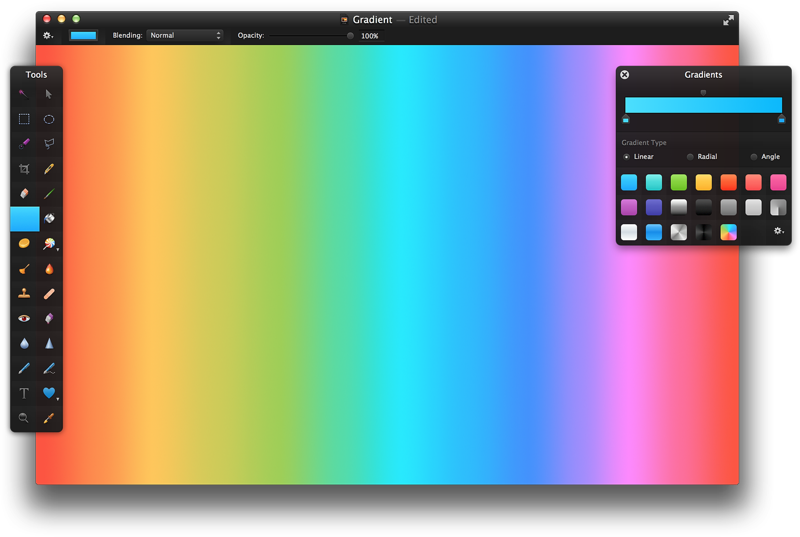The width and height of the screenshot is (800, 537).
Task: Close the Gradients palette
Action: 624,74
